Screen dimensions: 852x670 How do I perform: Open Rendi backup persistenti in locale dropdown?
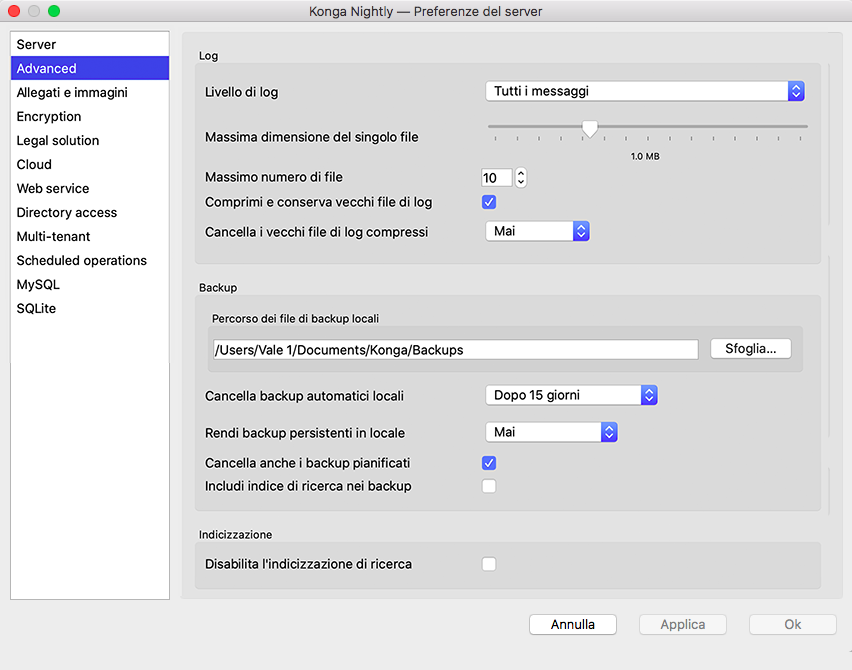[x=551, y=432]
